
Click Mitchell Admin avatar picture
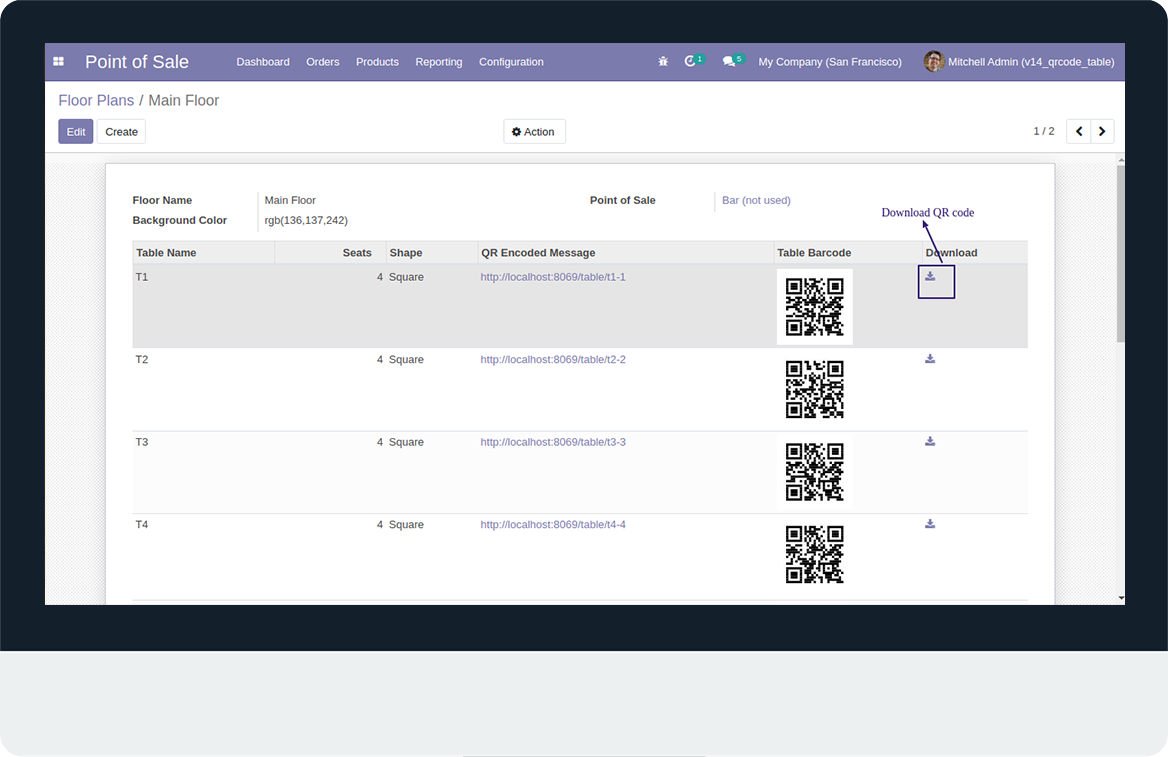[933, 62]
